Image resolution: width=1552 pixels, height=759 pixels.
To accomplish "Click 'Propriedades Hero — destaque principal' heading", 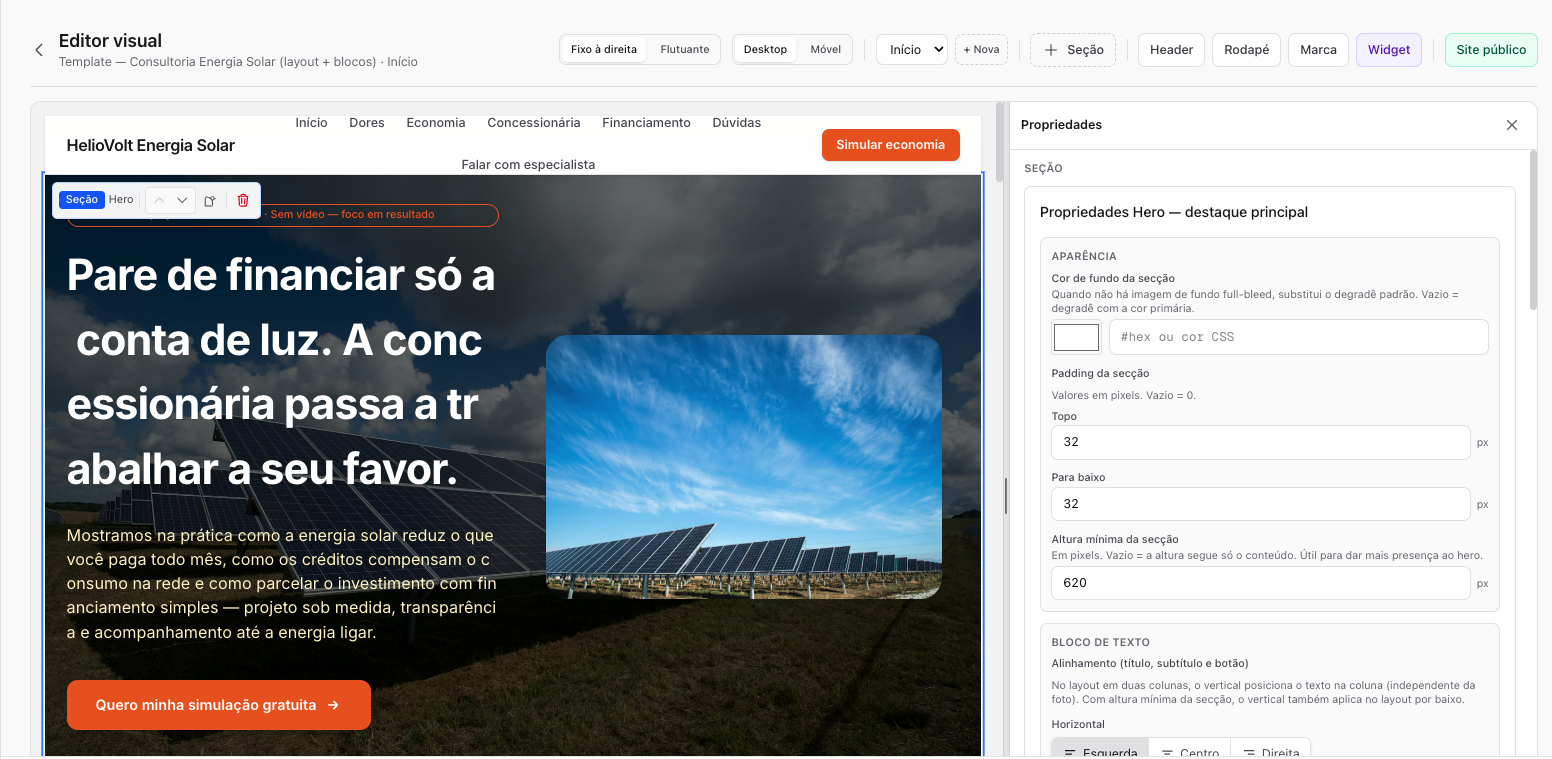I will 1174,212.
